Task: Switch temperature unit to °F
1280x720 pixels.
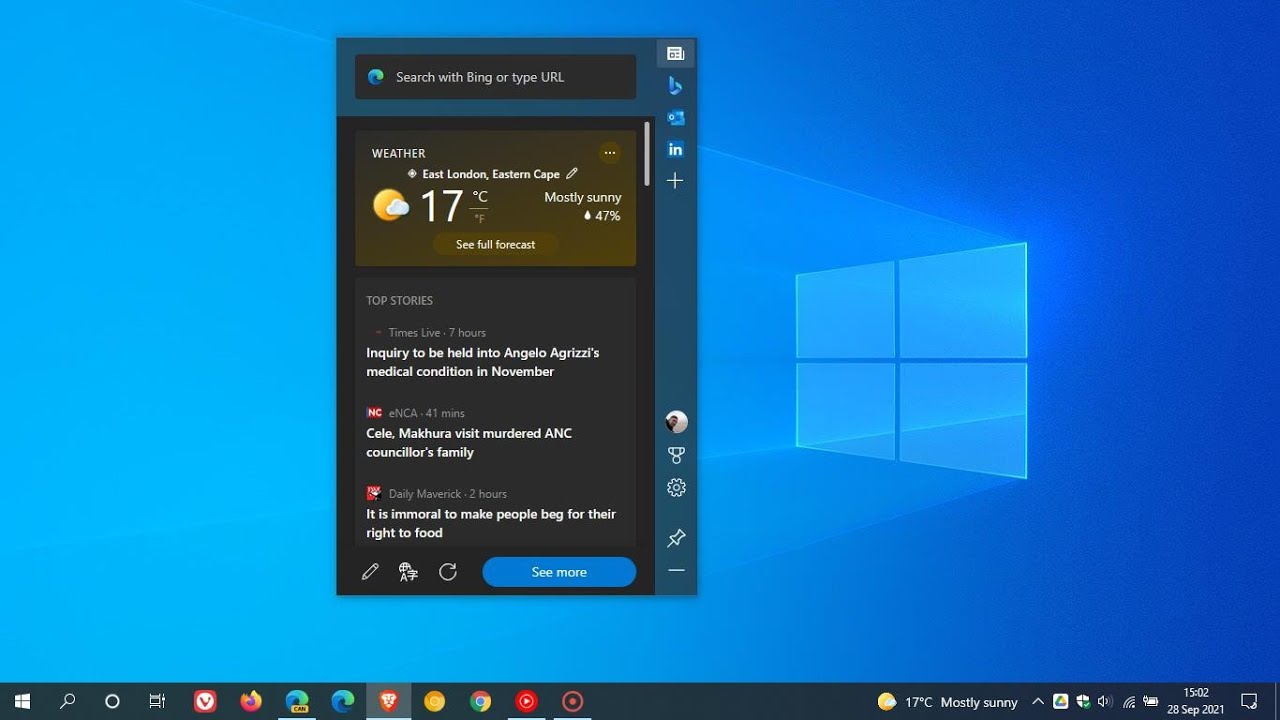Action: click(480, 219)
